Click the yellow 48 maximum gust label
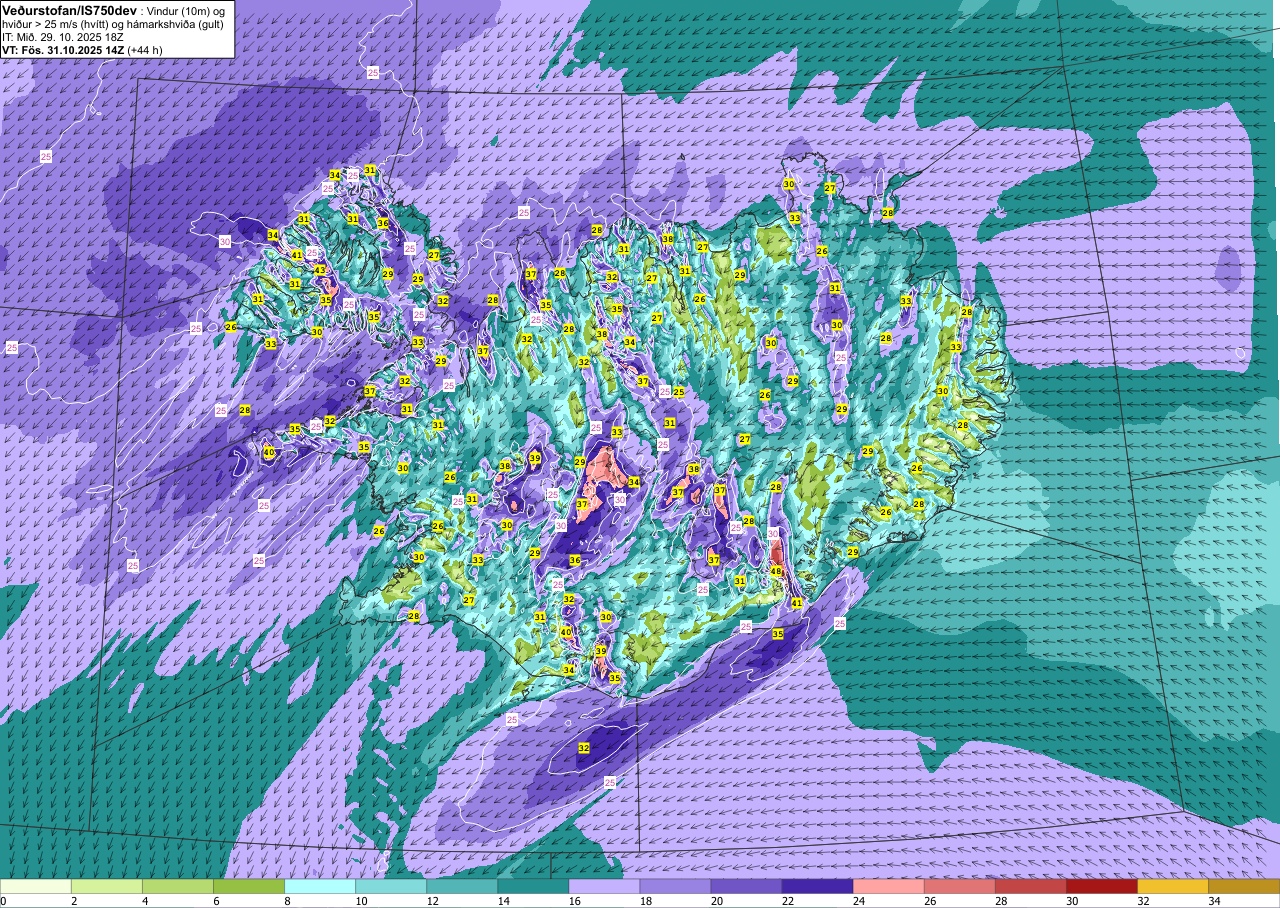This screenshot has width=1280, height=908. pyautogui.click(x=776, y=571)
